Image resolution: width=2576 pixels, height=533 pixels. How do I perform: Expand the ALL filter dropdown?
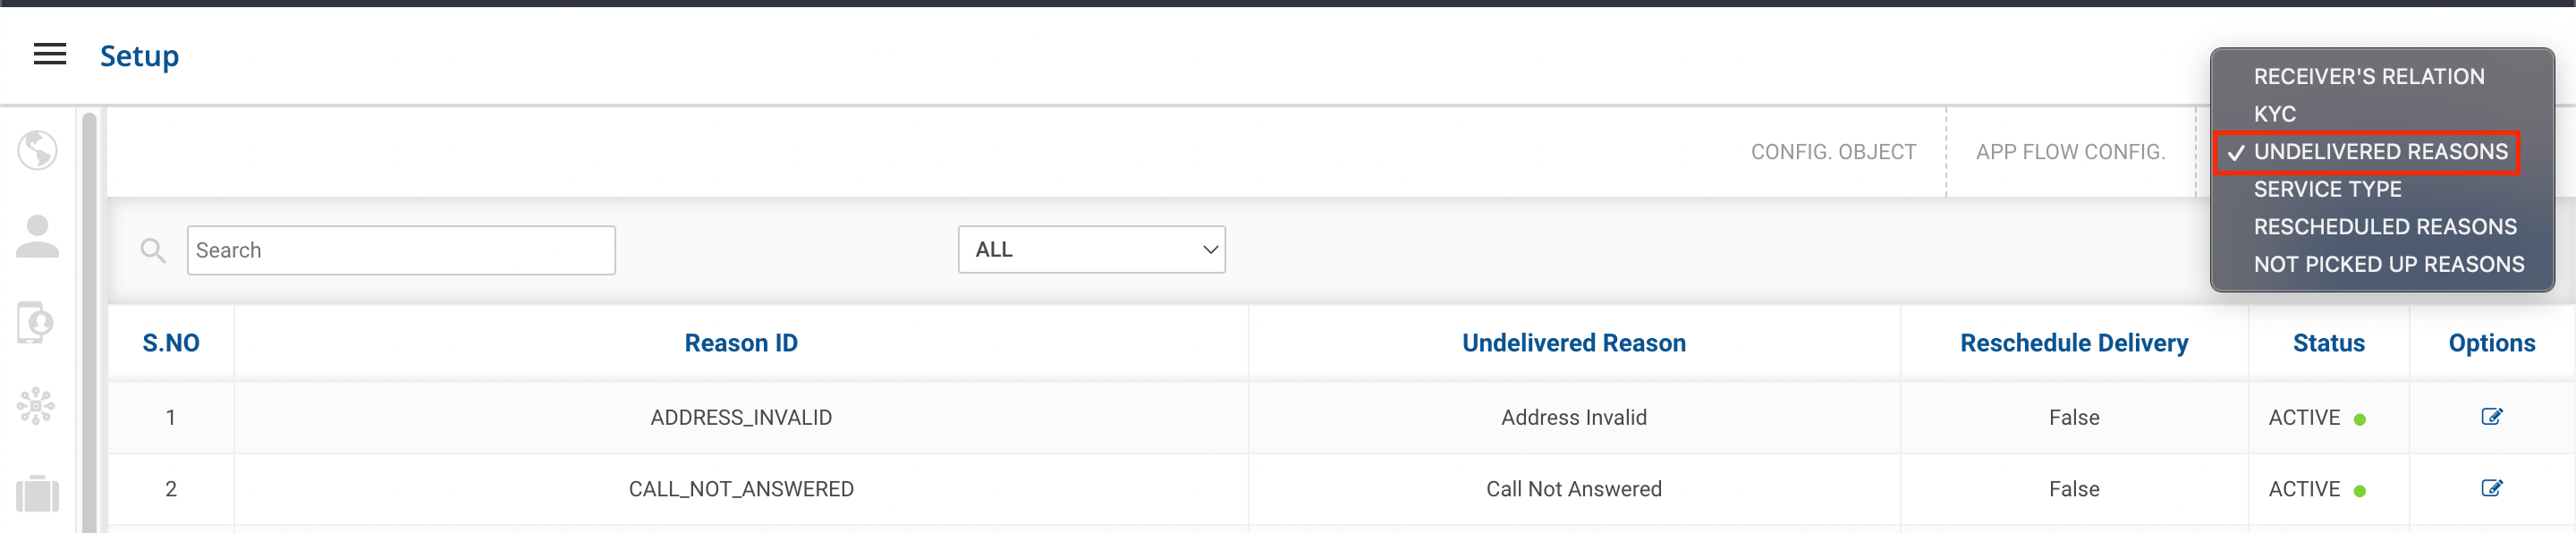click(x=1091, y=250)
